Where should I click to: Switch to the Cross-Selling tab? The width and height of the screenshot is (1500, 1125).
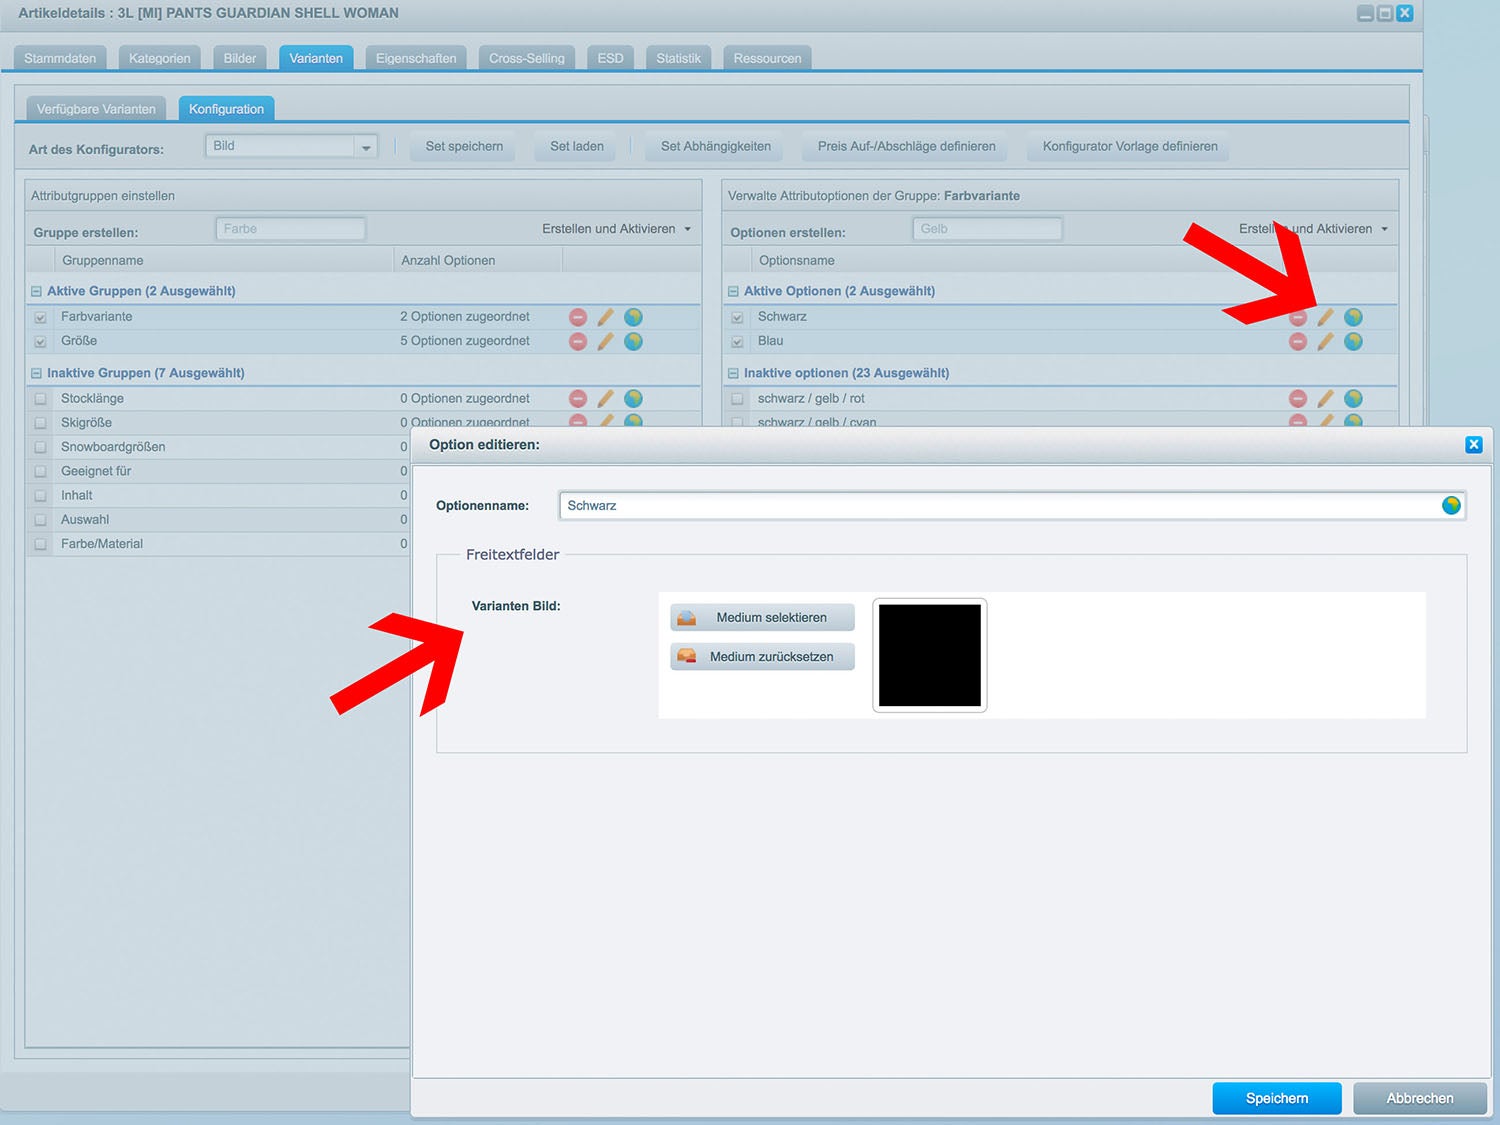click(x=527, y=58)
